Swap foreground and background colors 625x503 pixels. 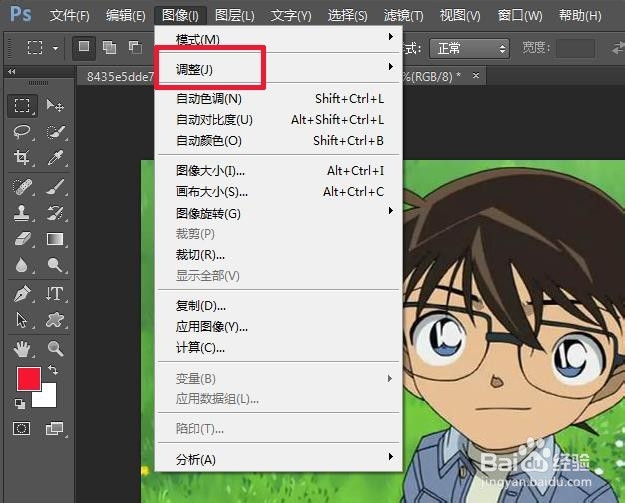point(53,370)
